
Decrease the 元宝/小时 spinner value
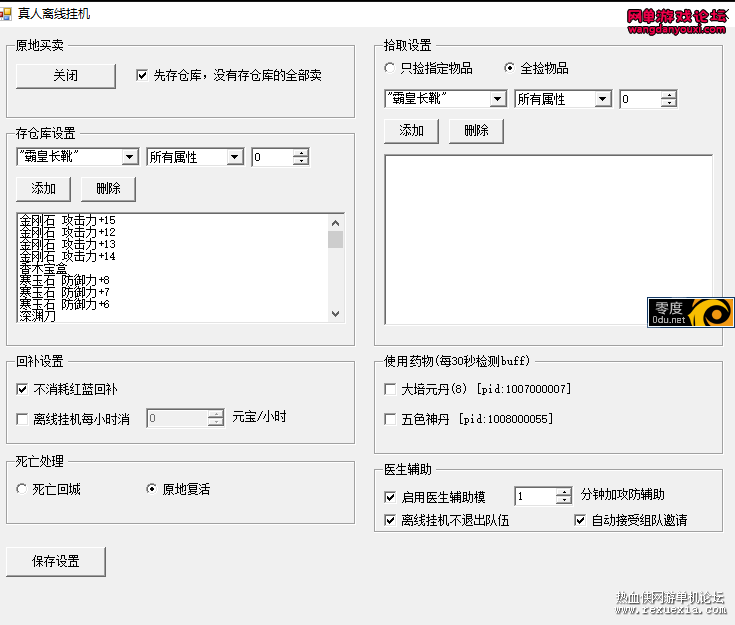point(216,422)
